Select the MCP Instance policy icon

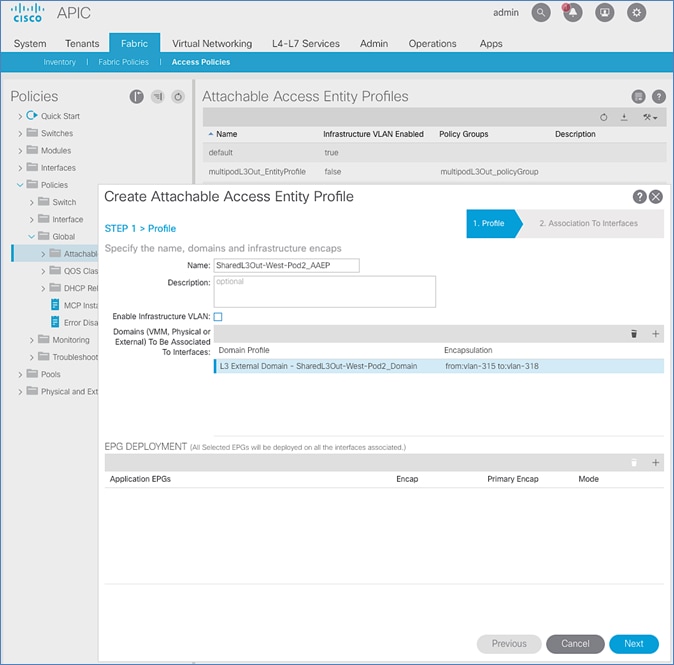point(55,305)
